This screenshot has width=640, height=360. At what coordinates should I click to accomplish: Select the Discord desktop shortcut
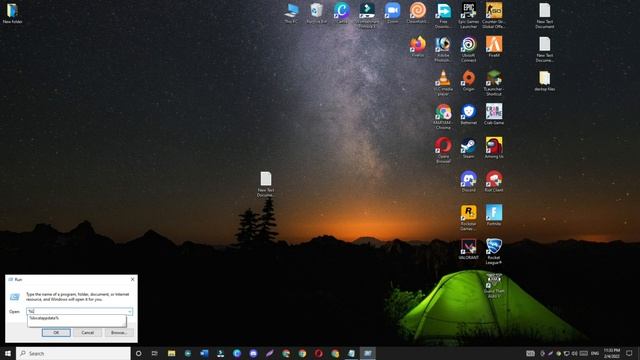point(469,182)
